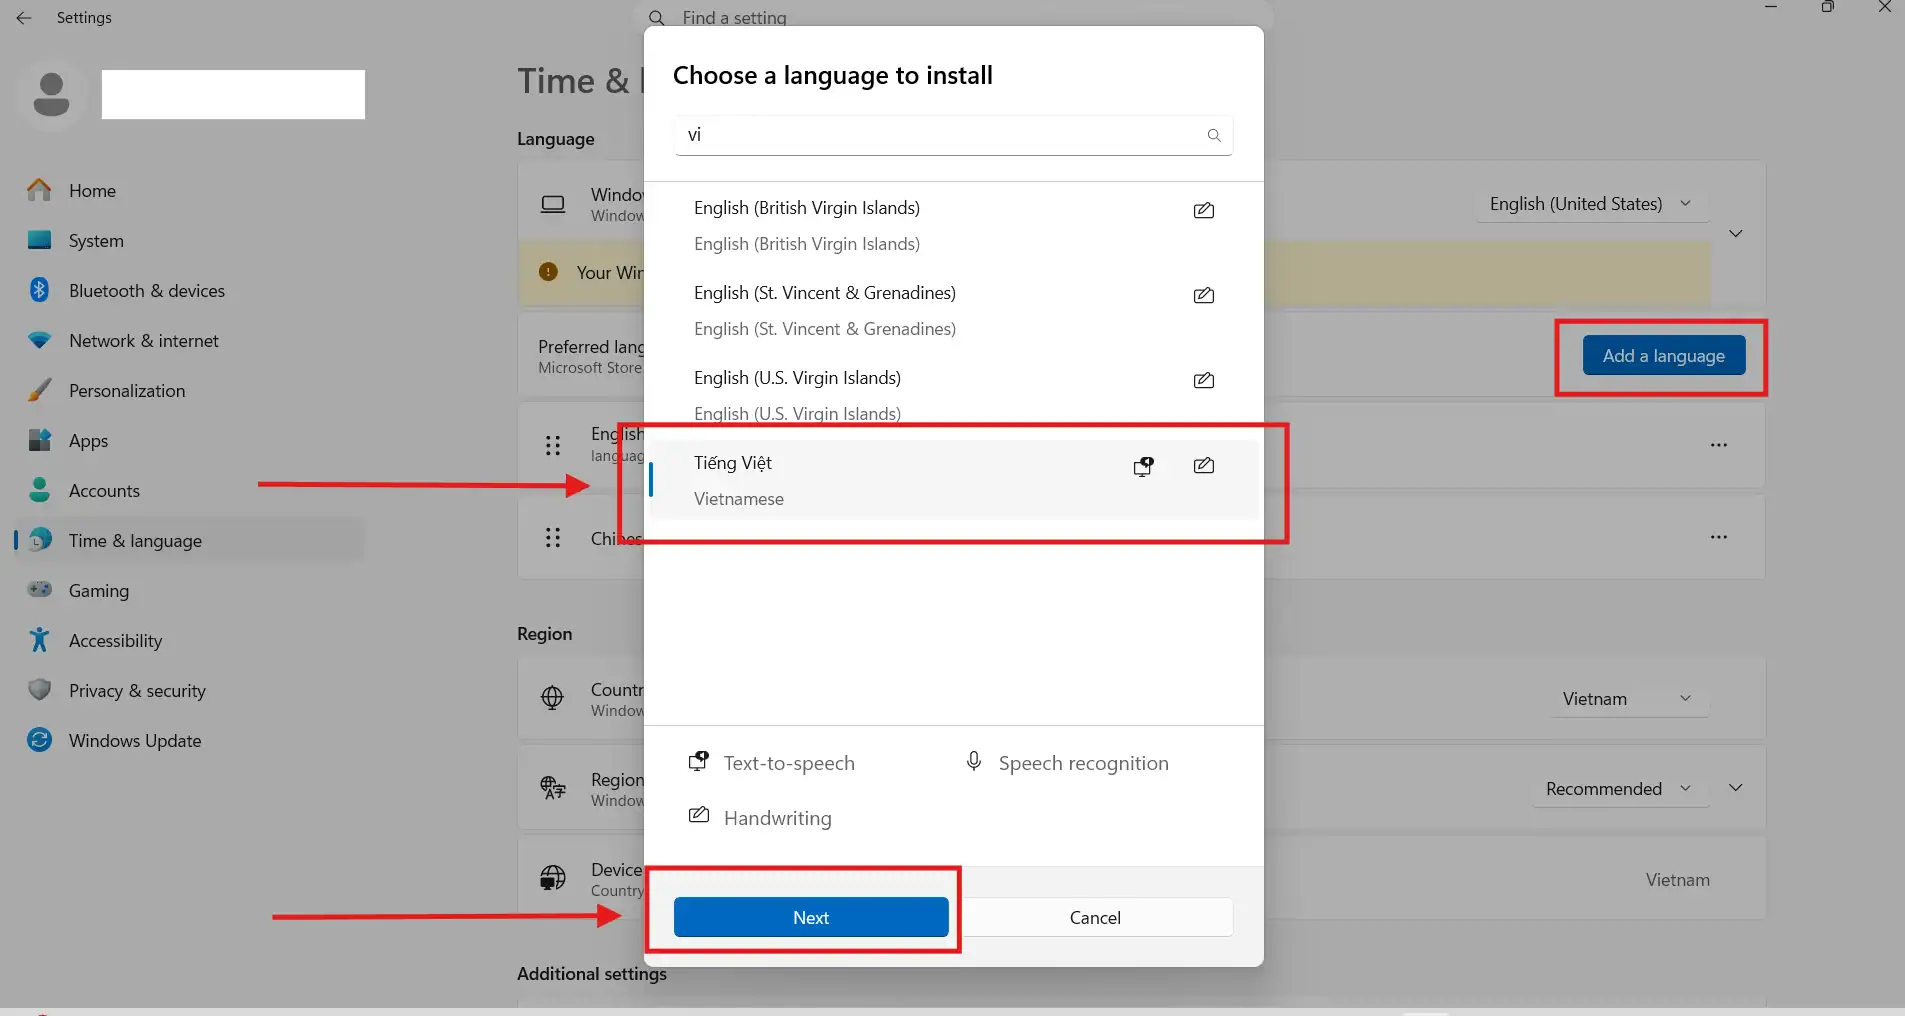Click the search magnifier in language dialog
The height and width of the screenshot is (1016, 1905).
click(x=1213, y=136)
